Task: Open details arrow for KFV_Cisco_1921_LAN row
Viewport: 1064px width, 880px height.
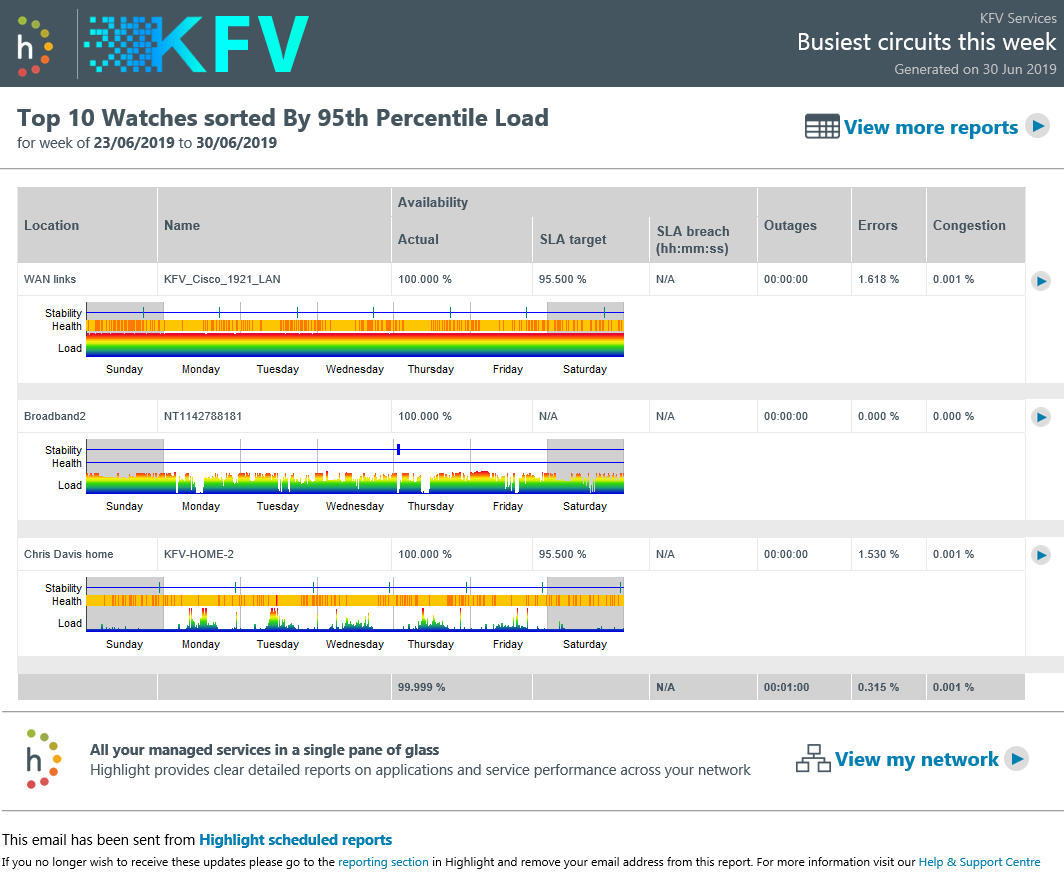Action: (x=1040, y=281)
